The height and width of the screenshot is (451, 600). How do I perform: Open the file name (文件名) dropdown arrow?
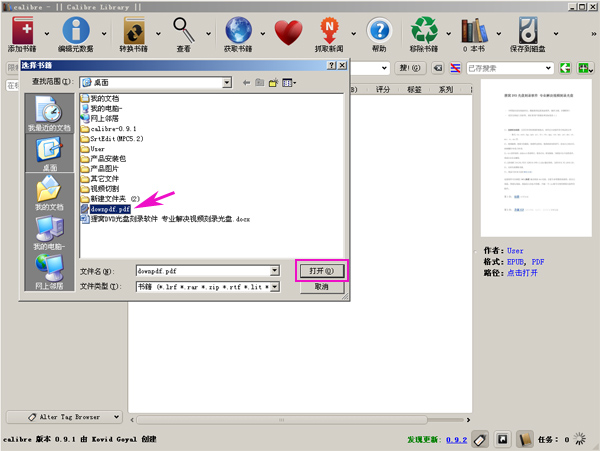point(275,271)
